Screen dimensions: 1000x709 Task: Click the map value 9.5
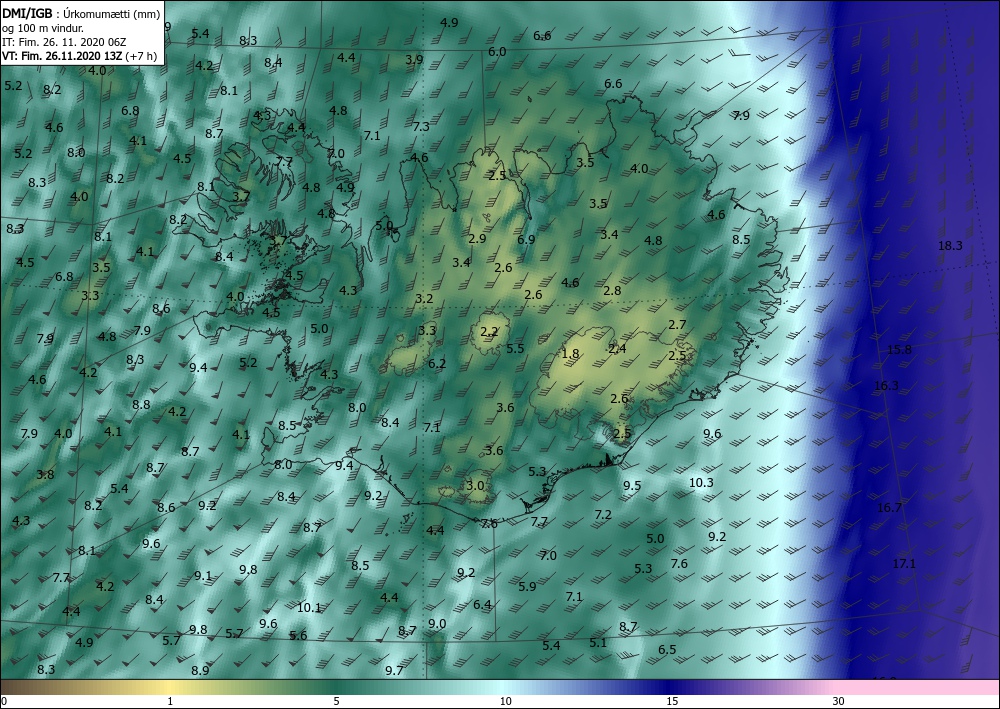pos(631,486)
